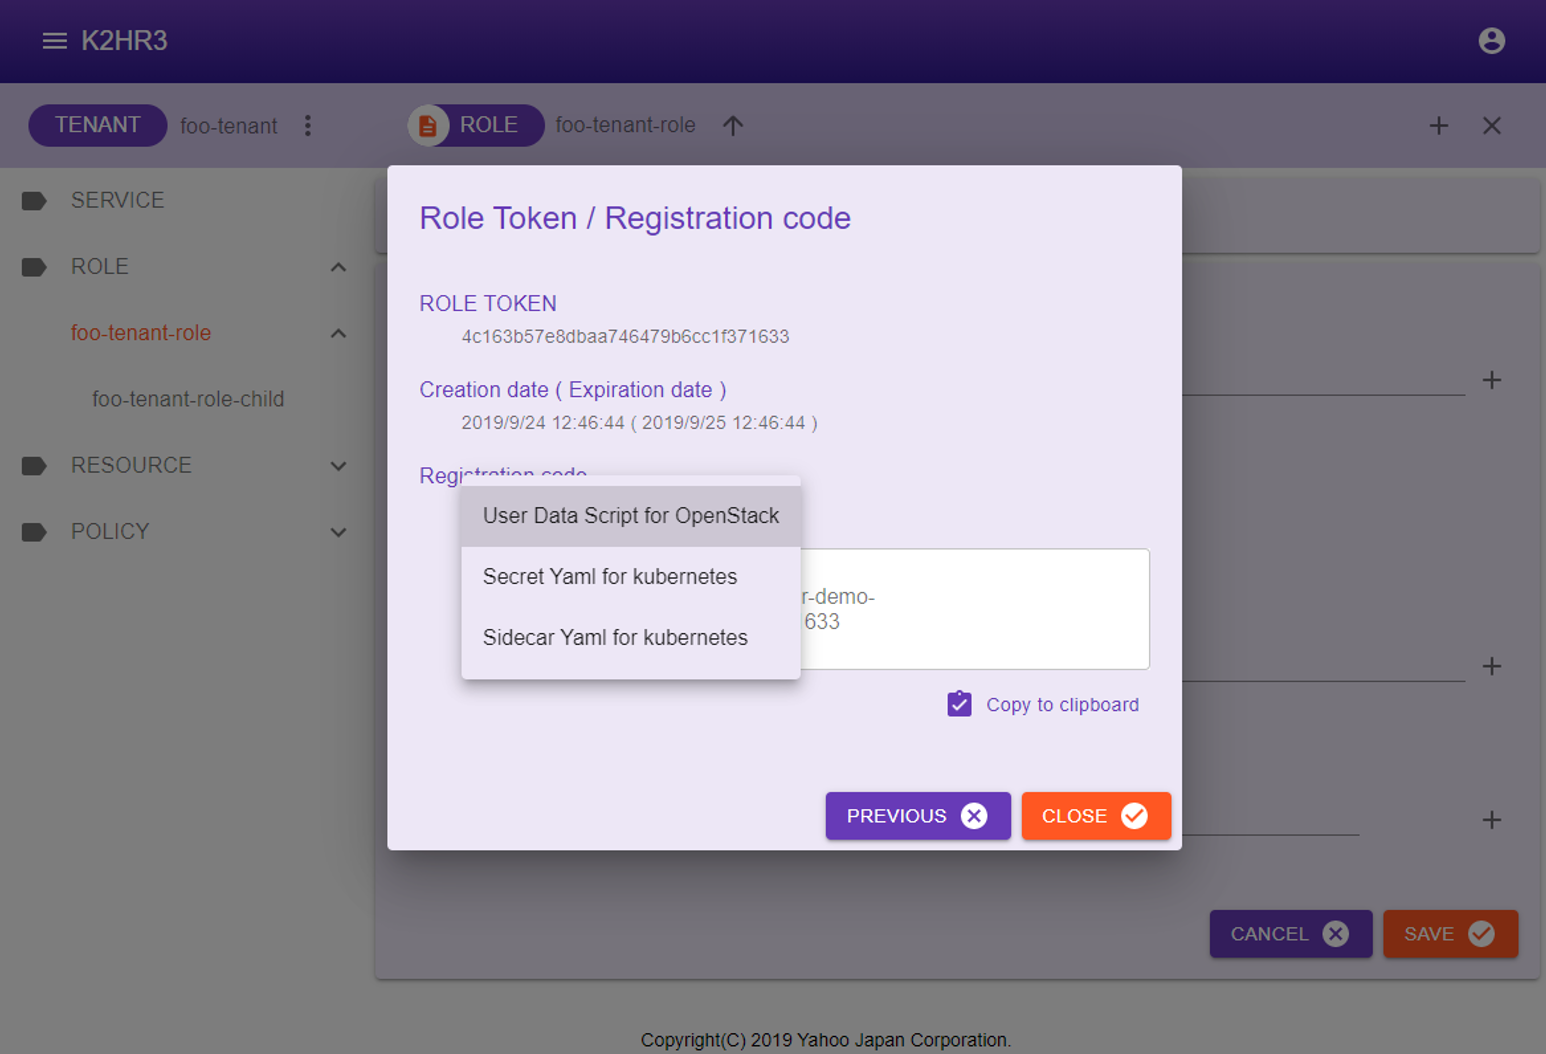Click foo-tenant name in header
Image resolution: width=1546 pixels, height=1054 pixels.
pos(229,126)
